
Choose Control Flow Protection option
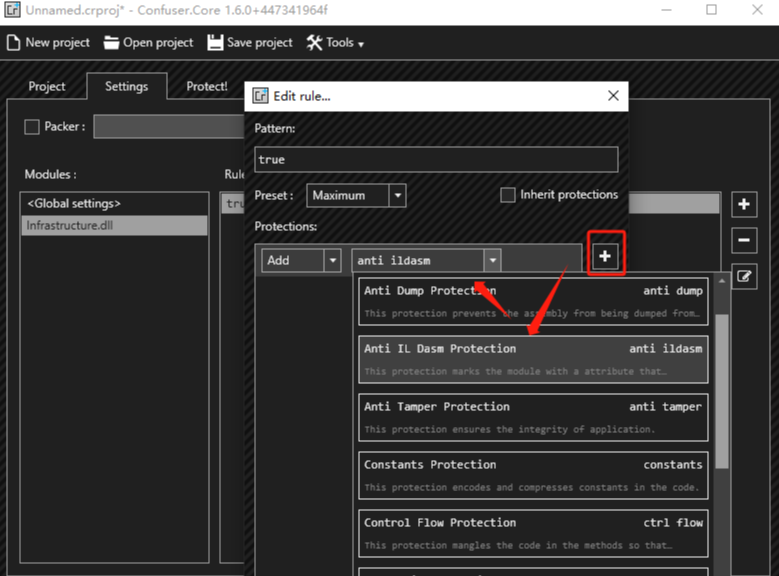point(532,533)
